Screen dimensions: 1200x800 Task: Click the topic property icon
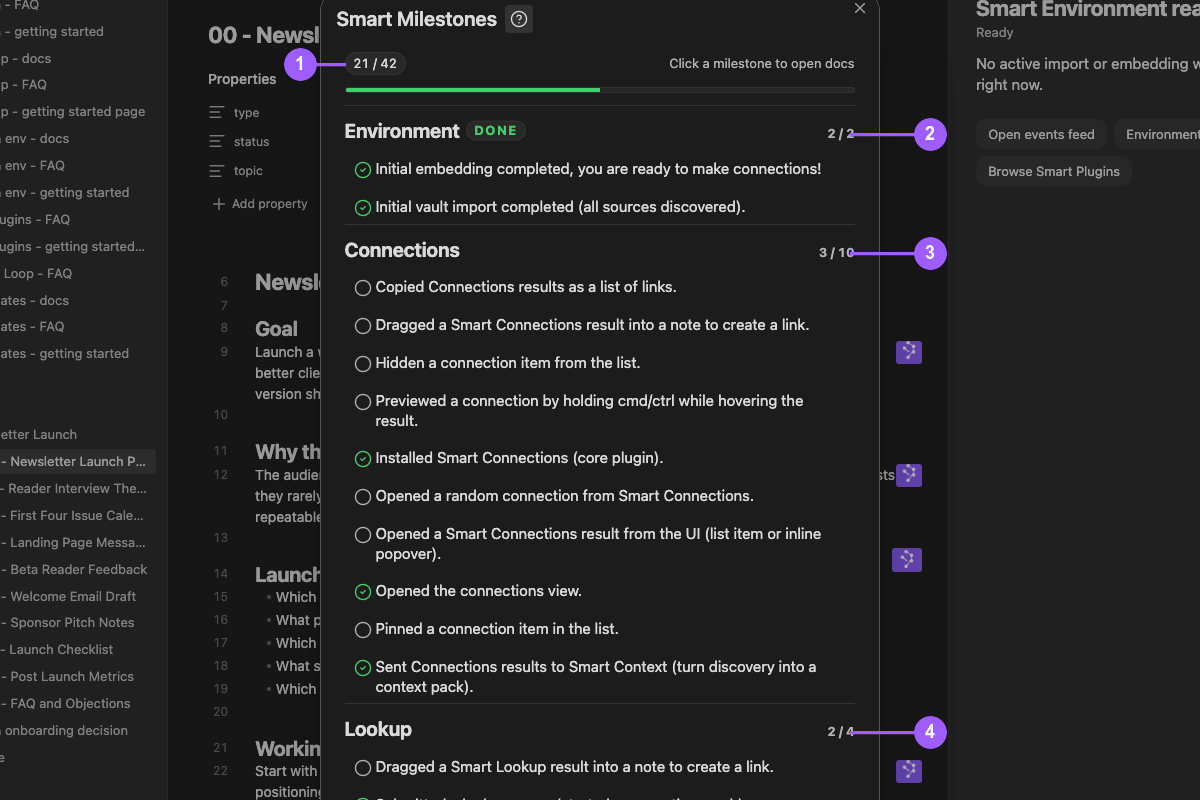point(217,171)
